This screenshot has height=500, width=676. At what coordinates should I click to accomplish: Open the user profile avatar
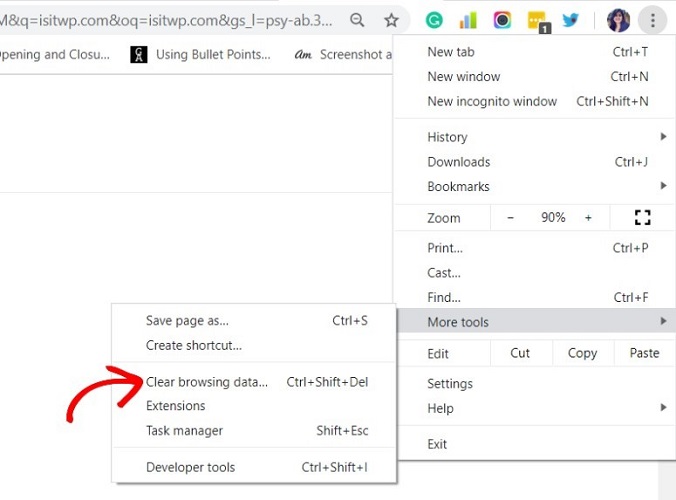coord(618,20)
